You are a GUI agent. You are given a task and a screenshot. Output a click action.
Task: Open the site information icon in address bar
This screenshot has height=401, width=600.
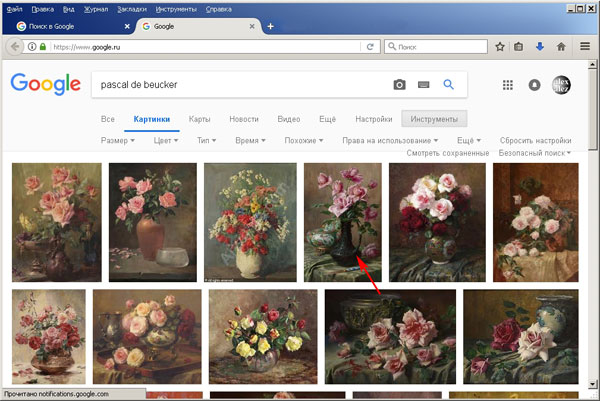pyautogui.click(x=32, y=47)
